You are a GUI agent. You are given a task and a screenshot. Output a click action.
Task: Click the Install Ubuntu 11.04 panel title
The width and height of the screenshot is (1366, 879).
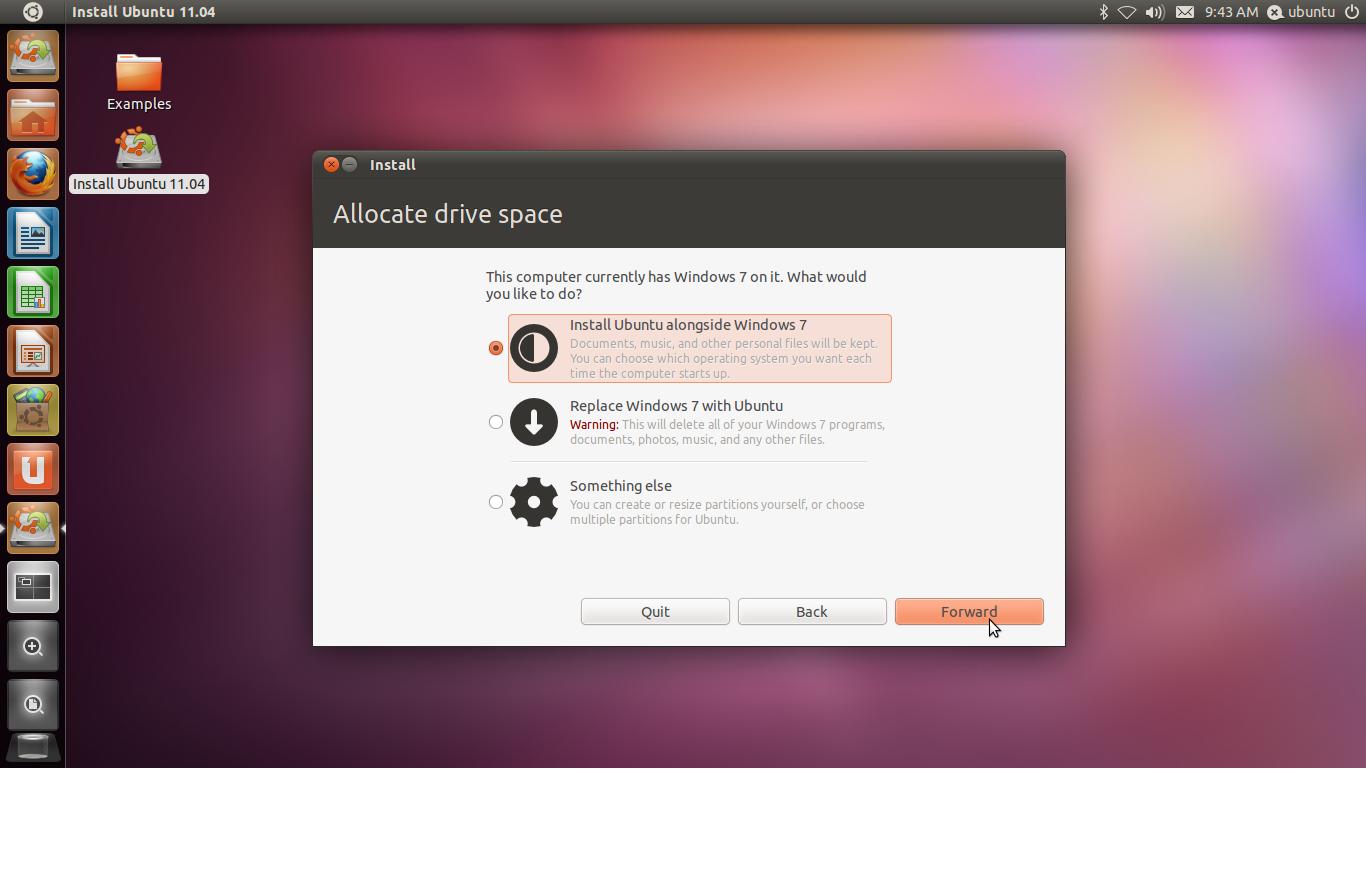144,12
